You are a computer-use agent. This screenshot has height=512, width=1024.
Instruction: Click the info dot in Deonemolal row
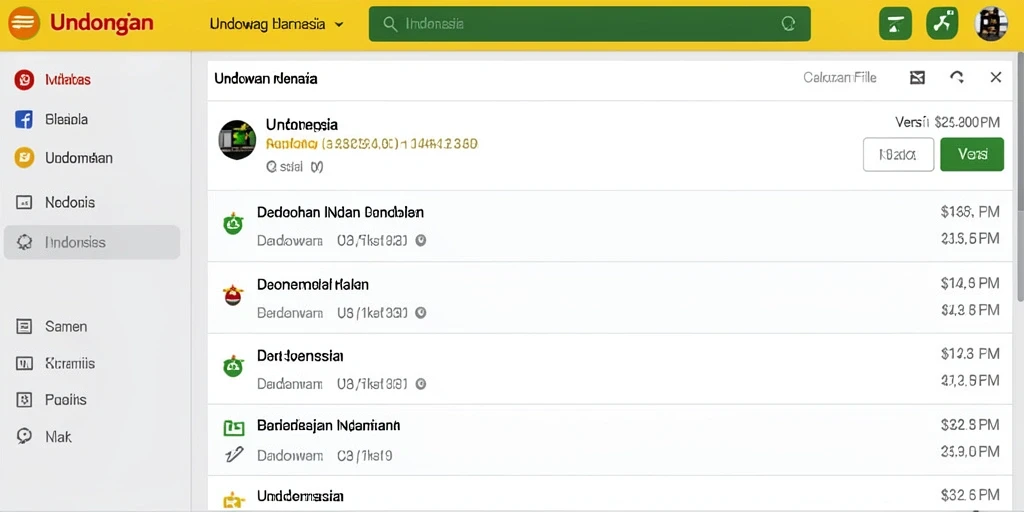click(421, 313)
